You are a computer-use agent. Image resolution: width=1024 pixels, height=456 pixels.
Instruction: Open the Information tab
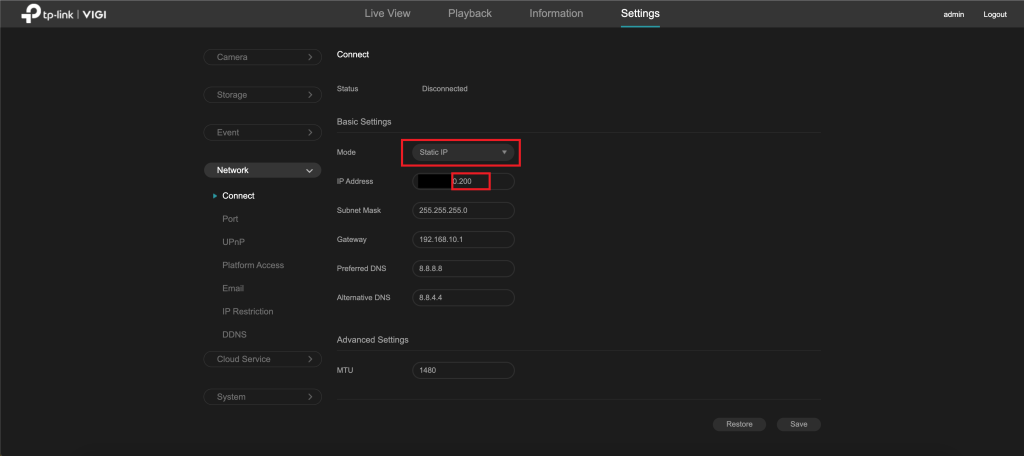click(556, 13)
